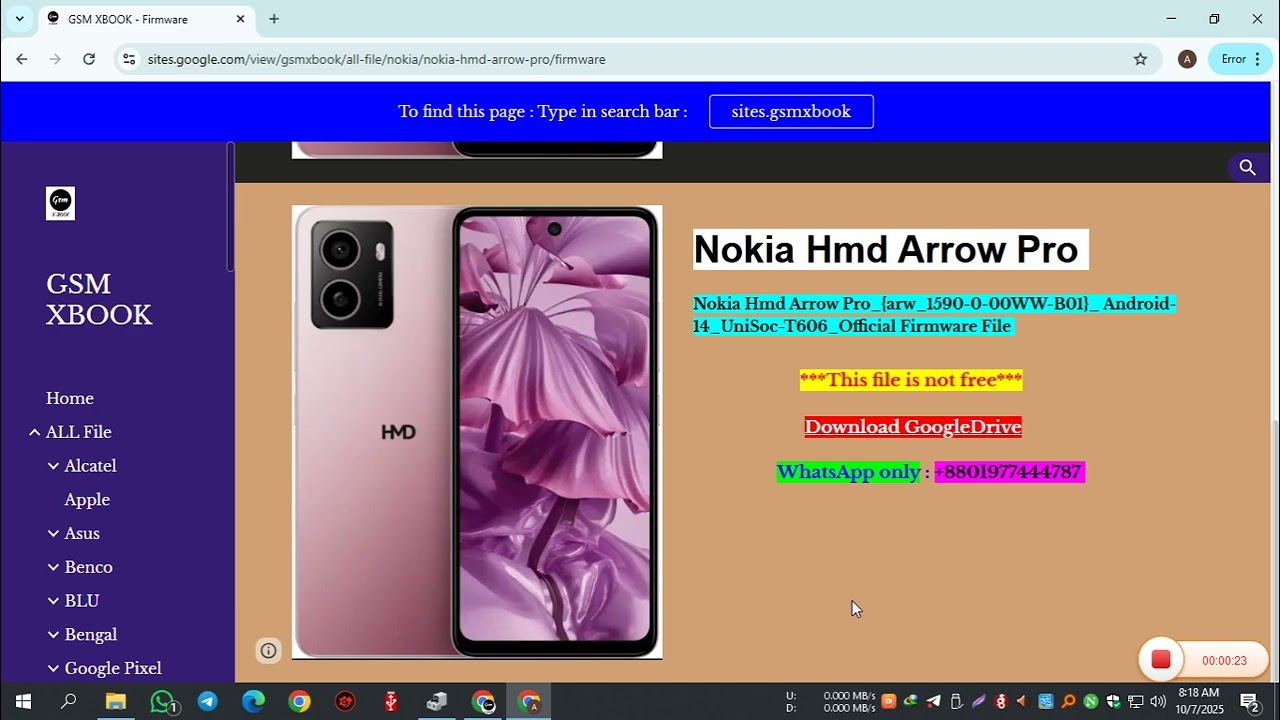This screenshot has width=1280, height=720.
Task: Click the sites.gsmxbook button
Action: [x=791, y=111]
